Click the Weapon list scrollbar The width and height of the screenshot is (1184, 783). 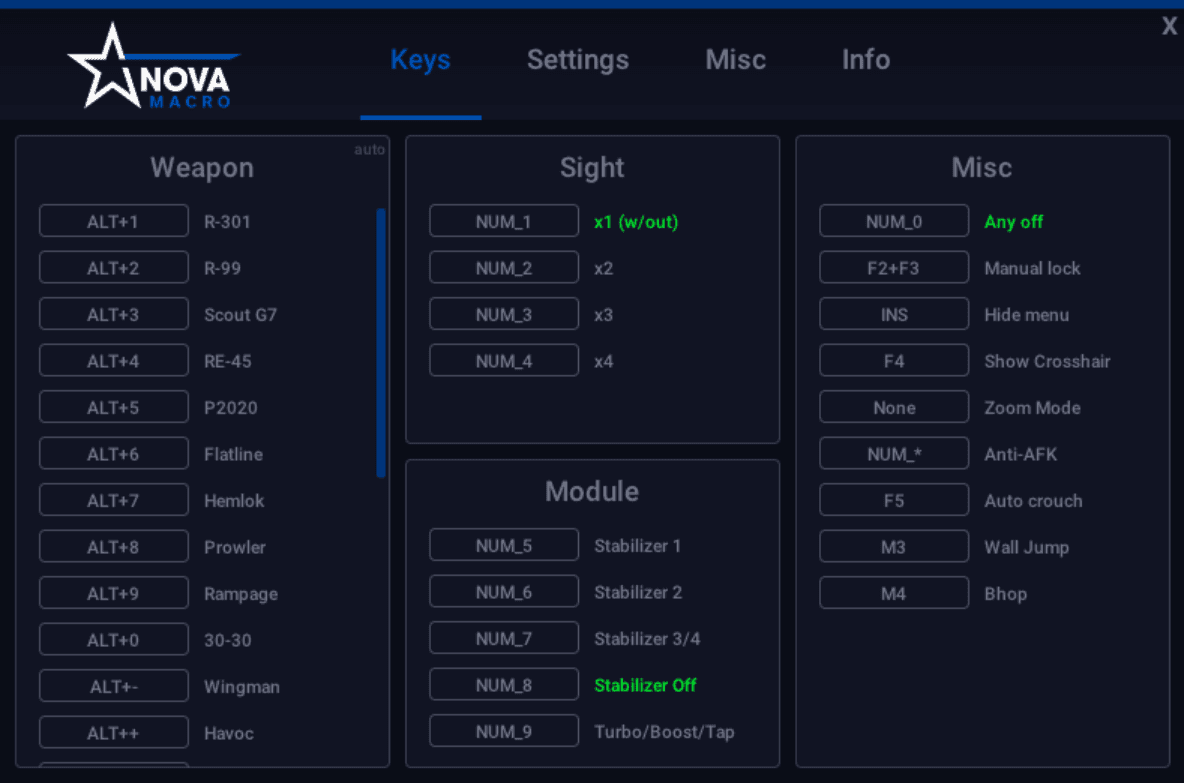tap(381, 343)
